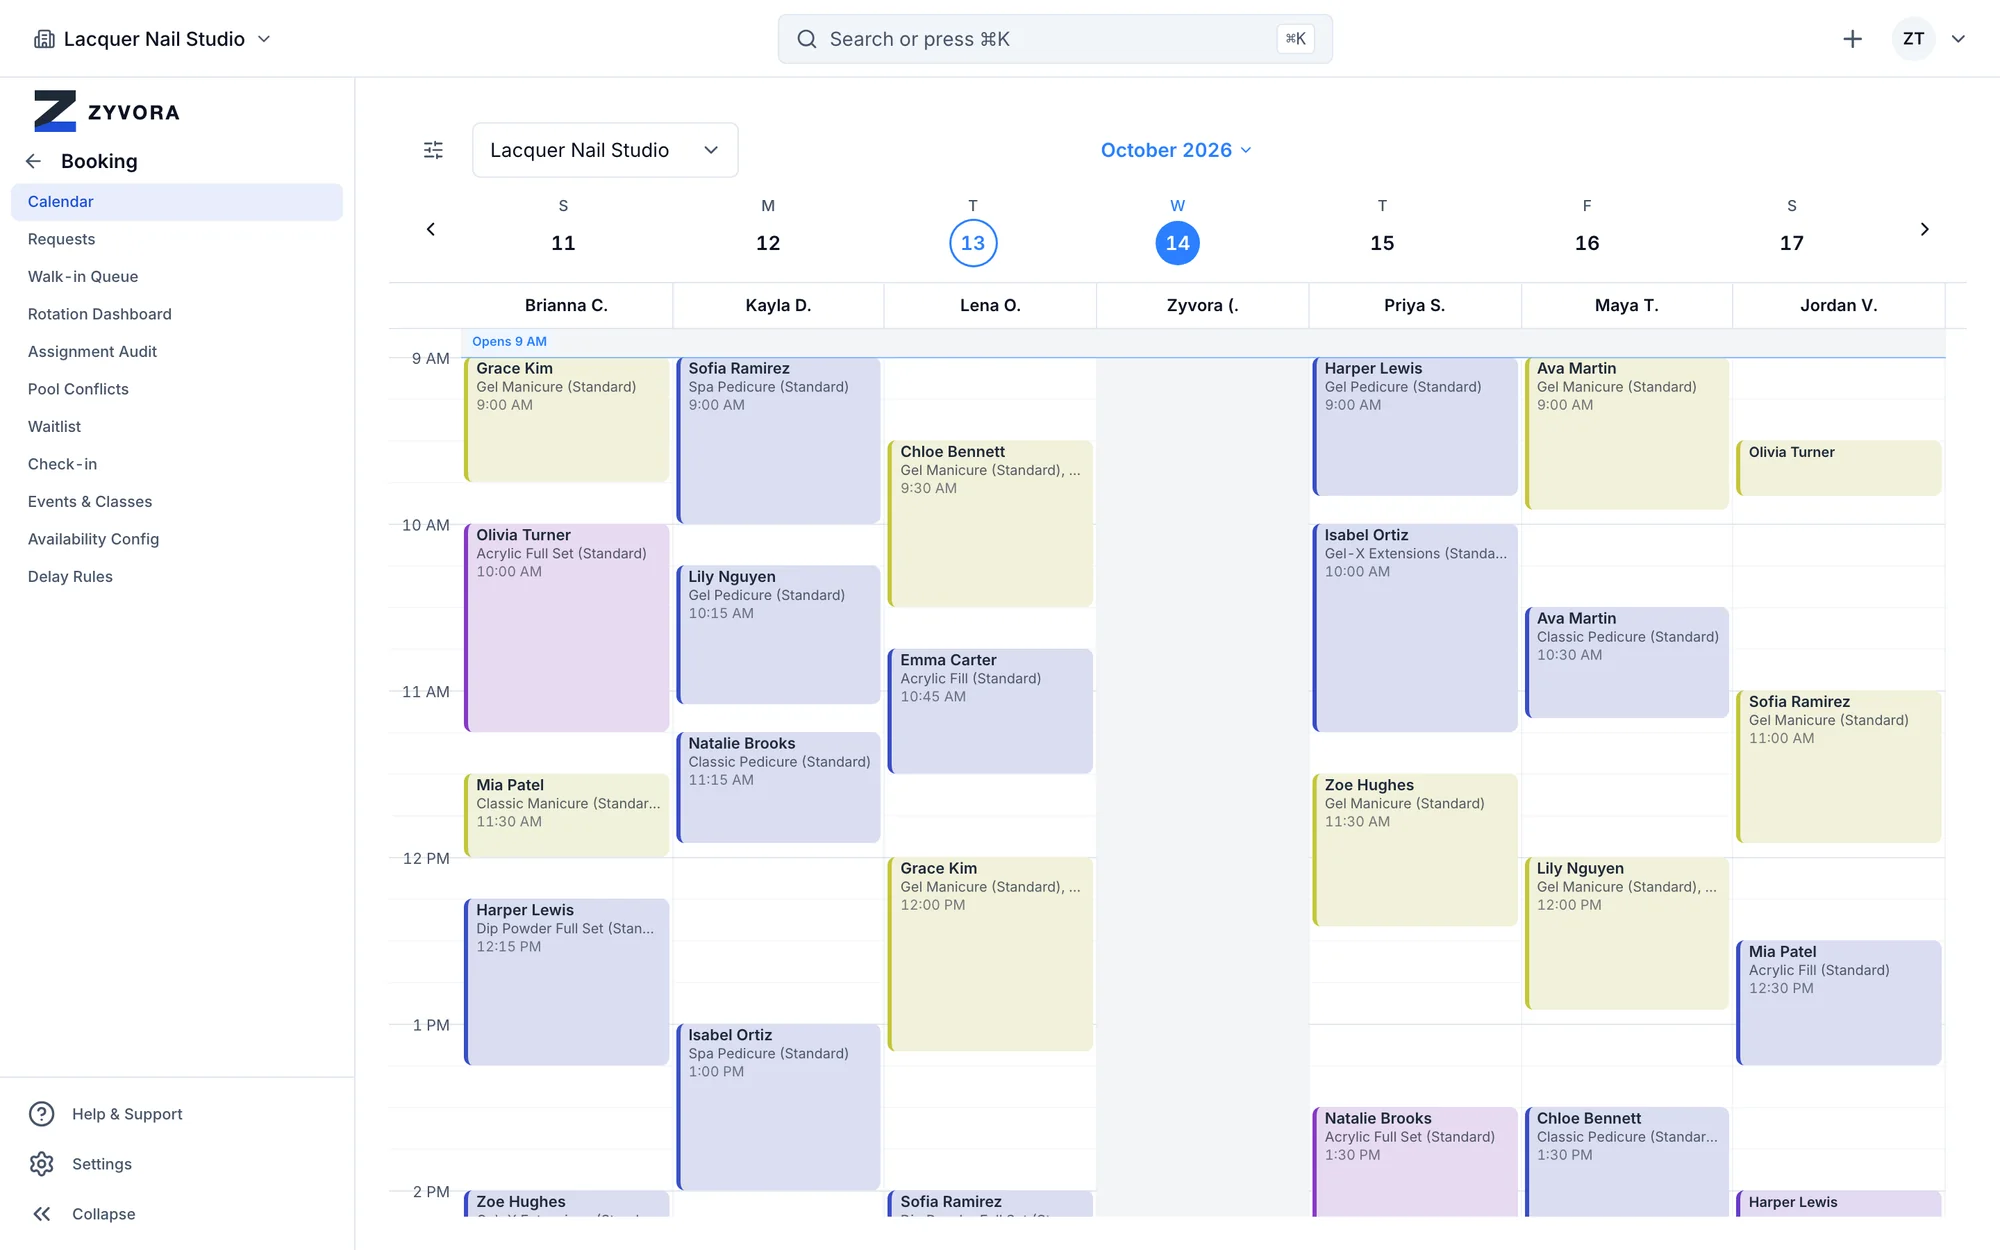Viewport: 2000px width, 1250px height.
Task: Select Friday the 16th
Action: [x=1587, y=243]
